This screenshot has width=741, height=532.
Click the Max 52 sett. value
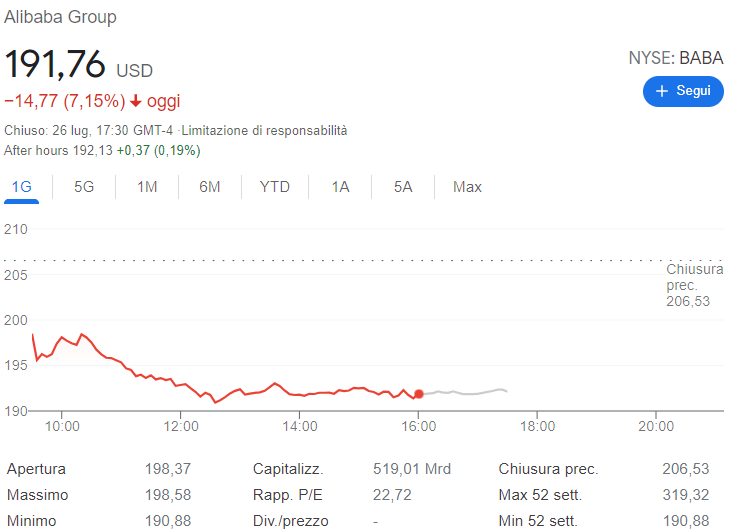[685, 495]
